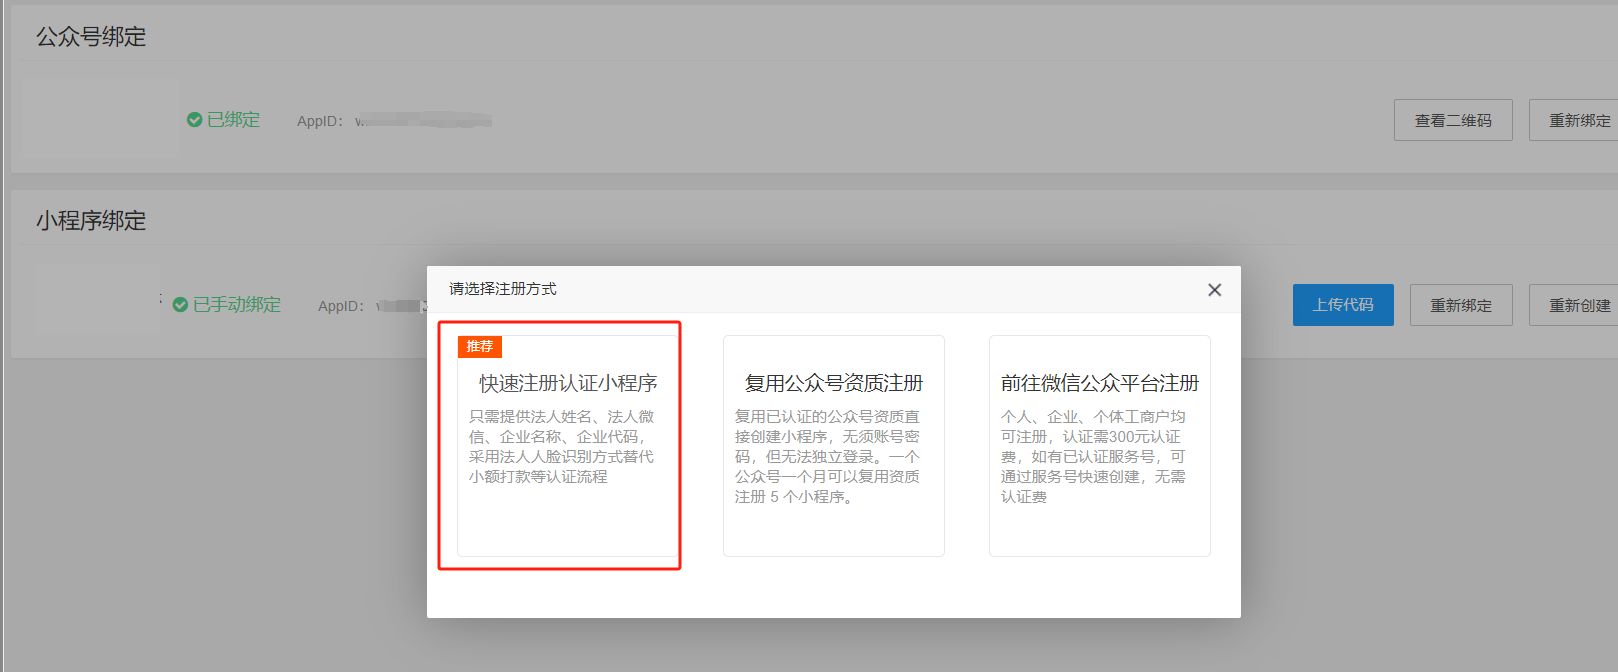
Task: Click the AppID value in 小程序绑定
Action: pyautogui.click(x=399, y=306)
